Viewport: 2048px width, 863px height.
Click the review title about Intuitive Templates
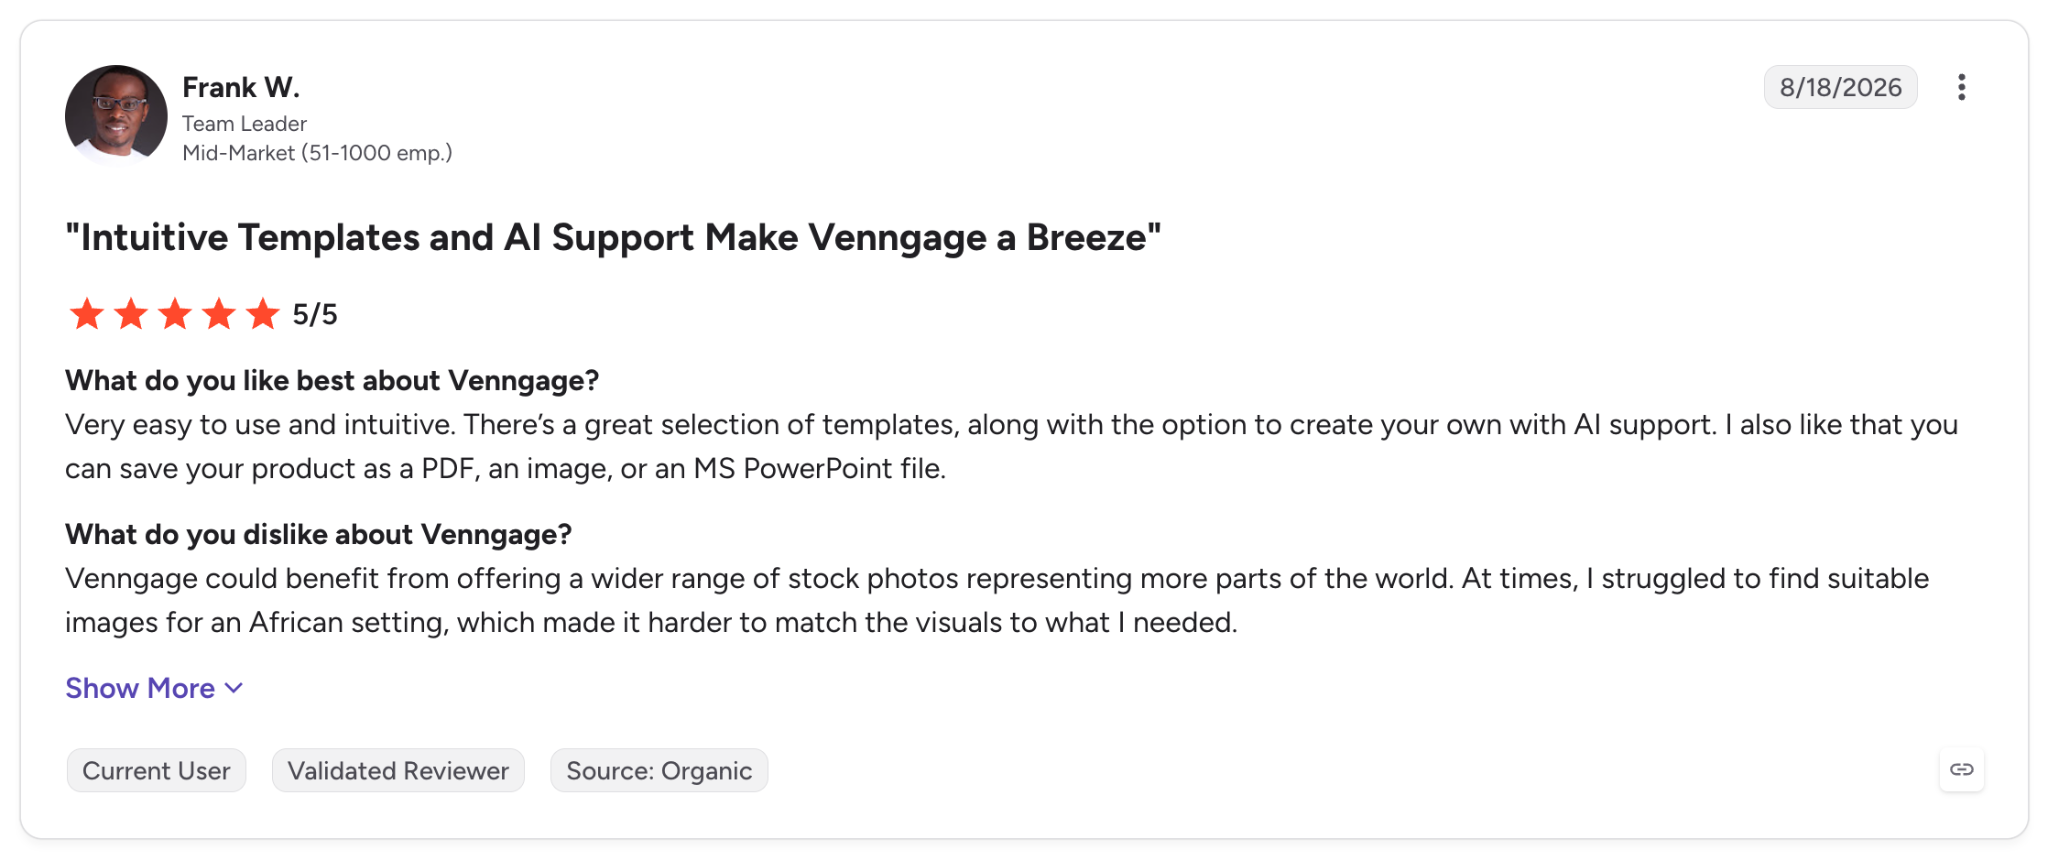[x=613, y=238]
